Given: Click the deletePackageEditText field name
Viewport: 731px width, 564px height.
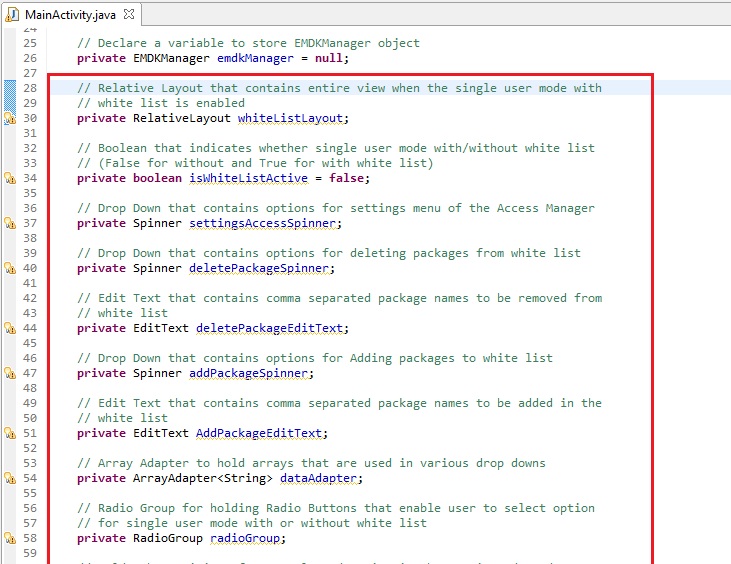Looking at the screenshot, I should pos(269,328).
